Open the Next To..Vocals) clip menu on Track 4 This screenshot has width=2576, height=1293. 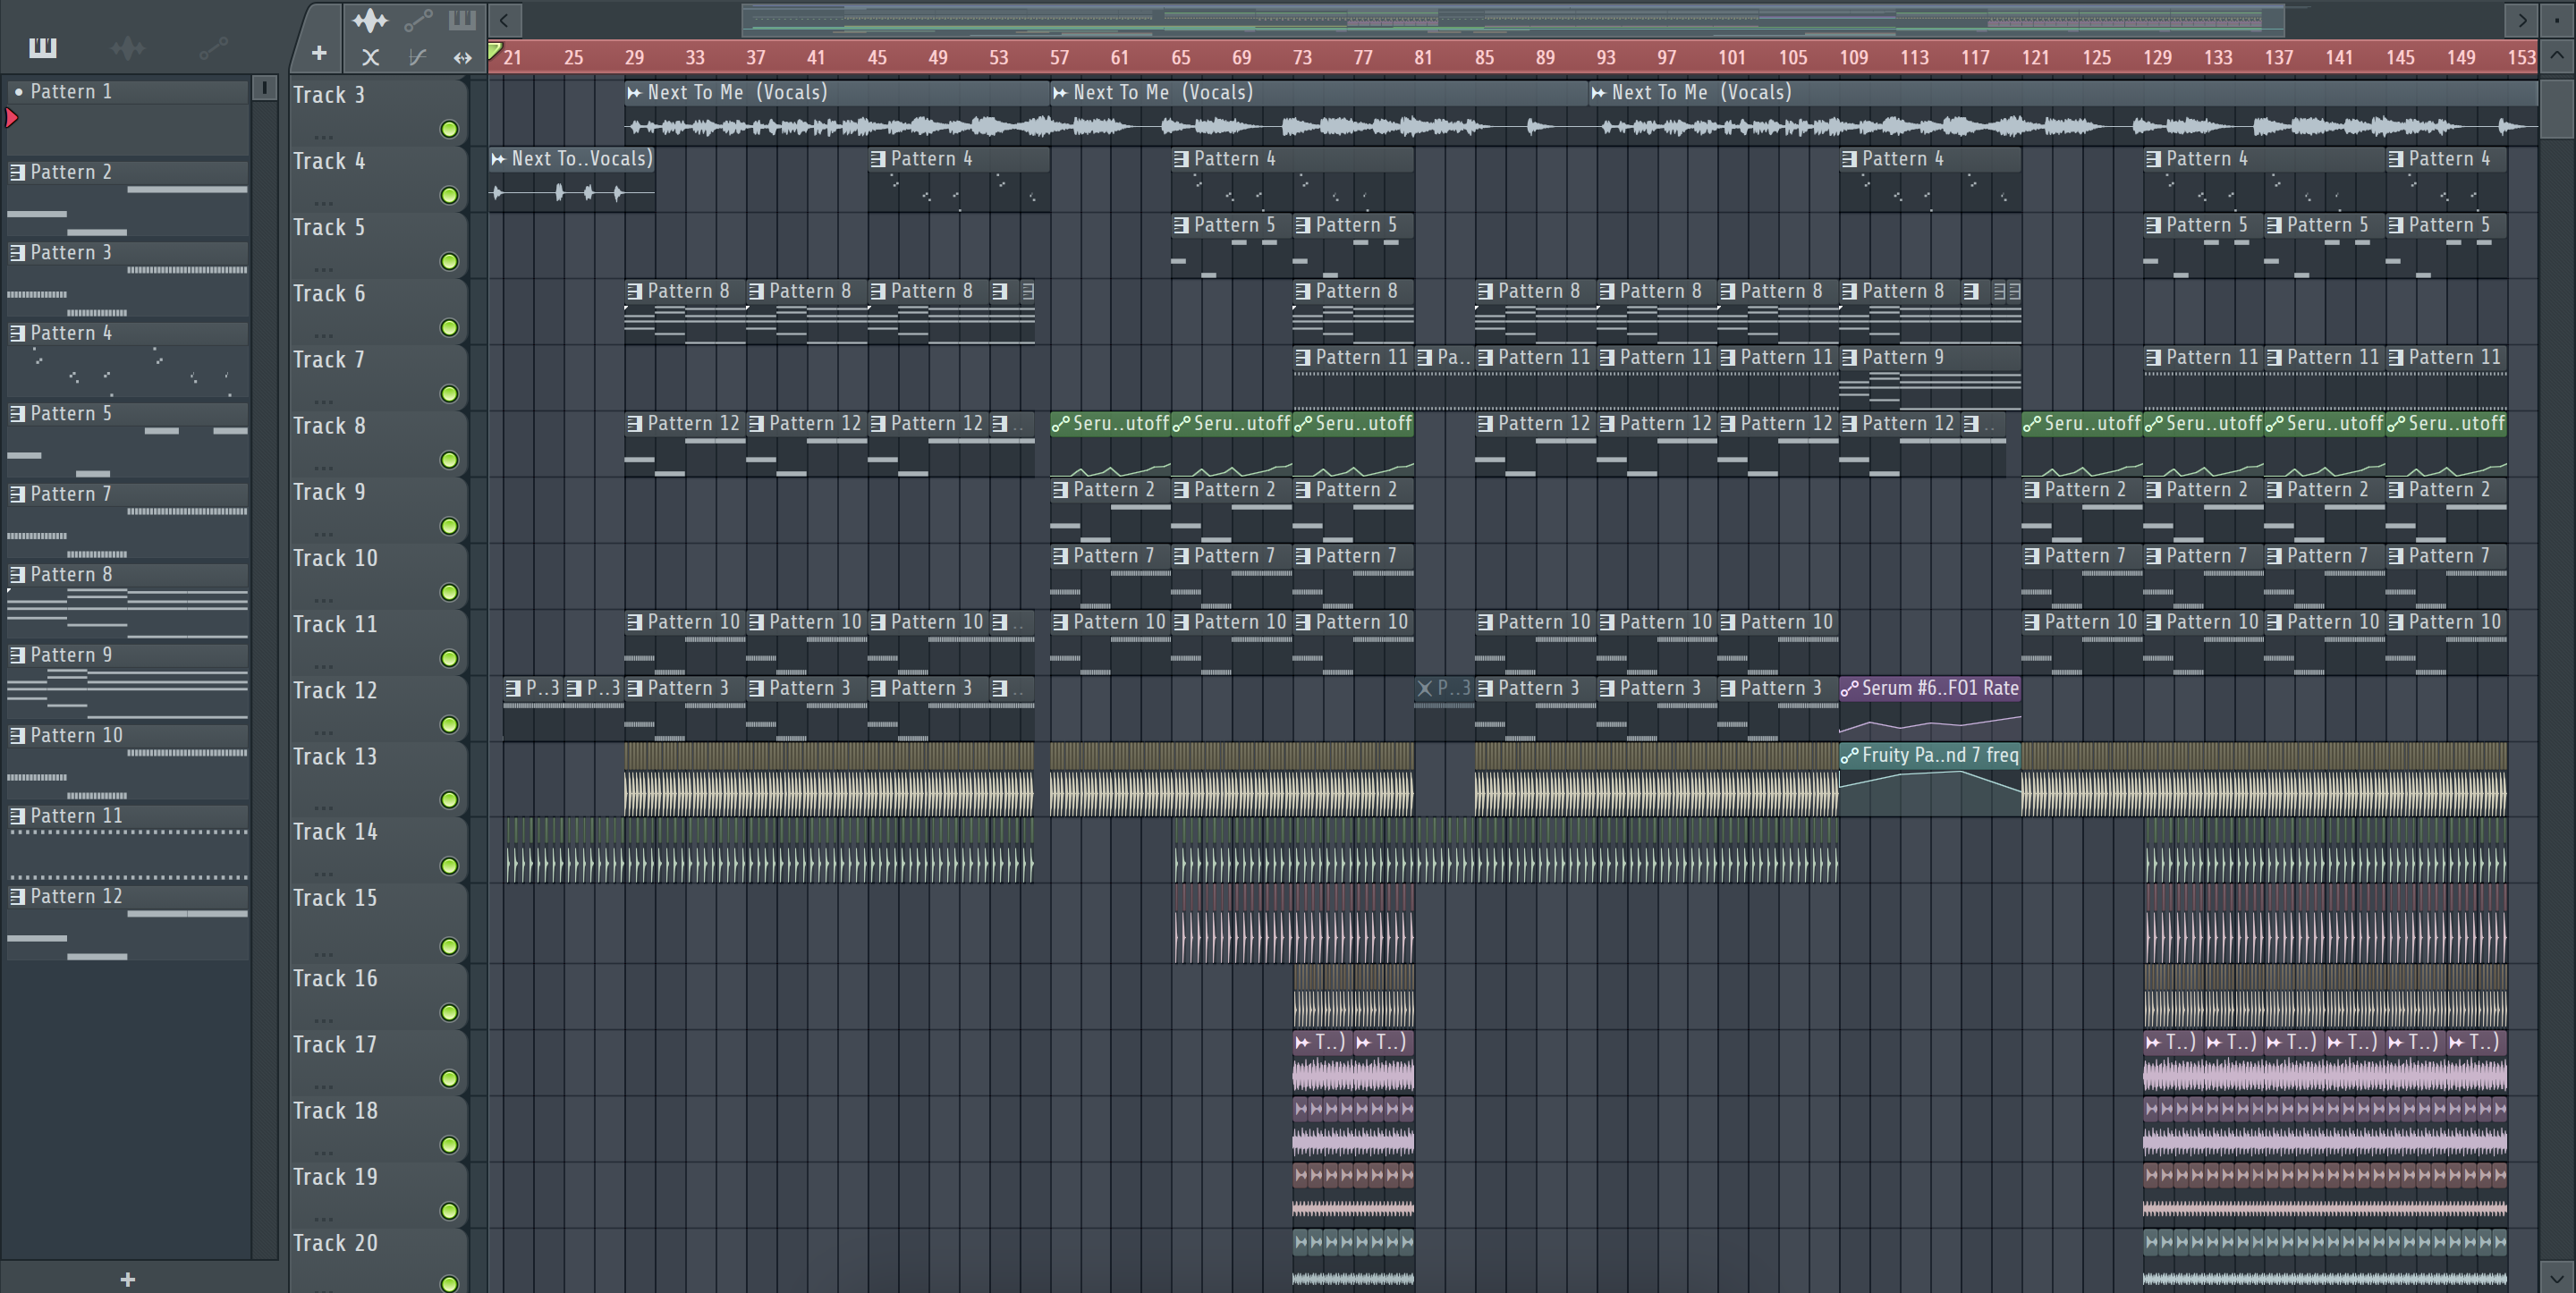click(498, 159)
